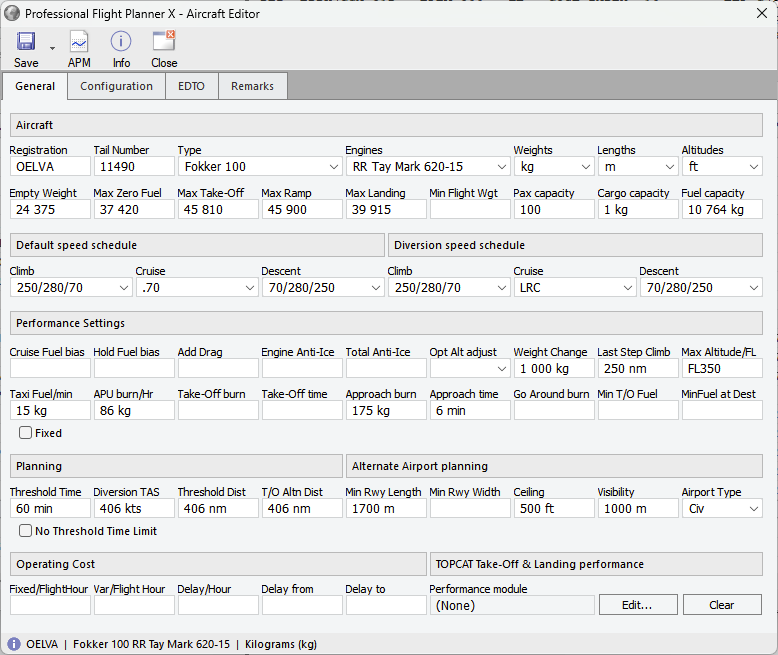This screenshot has width=778, height=655.
Task: Close the Aircraft Editor window
Action: click(x=762, y=13)
